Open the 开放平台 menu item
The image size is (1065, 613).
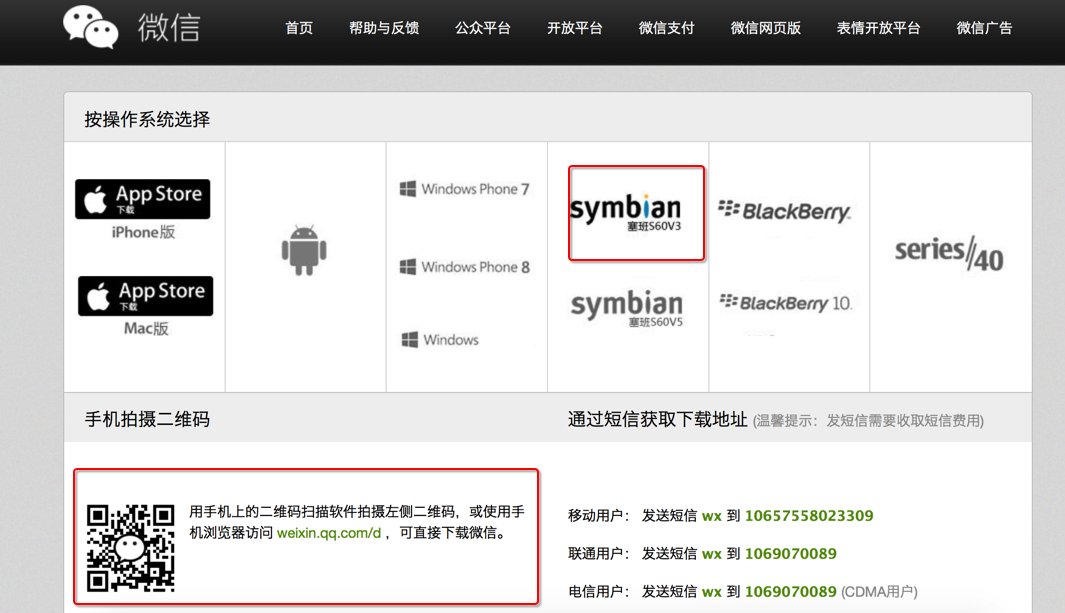pyautogui.click(x=575, y=28)
